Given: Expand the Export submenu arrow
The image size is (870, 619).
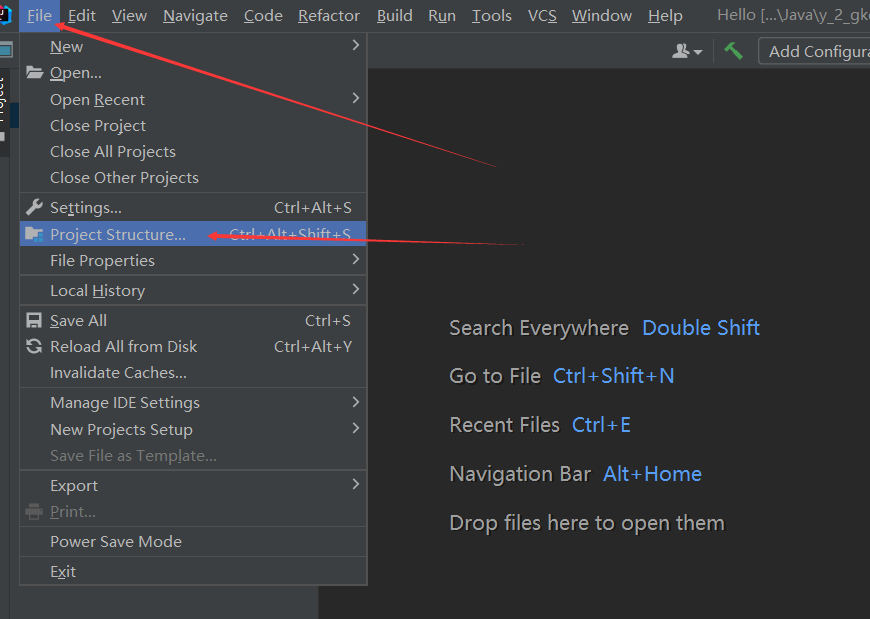Looking at the screenshot, I should [355, 485].
